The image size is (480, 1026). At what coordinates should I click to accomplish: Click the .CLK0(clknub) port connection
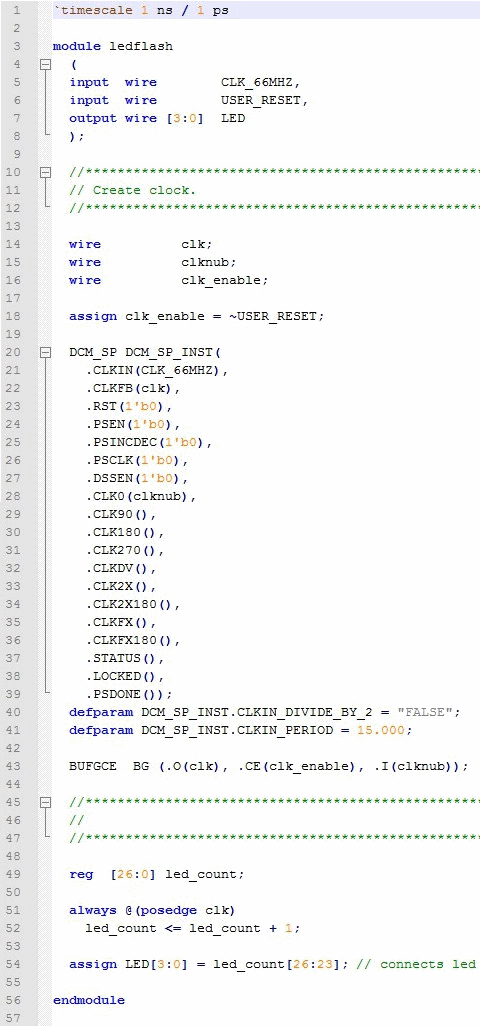click(x=141, y=496)
